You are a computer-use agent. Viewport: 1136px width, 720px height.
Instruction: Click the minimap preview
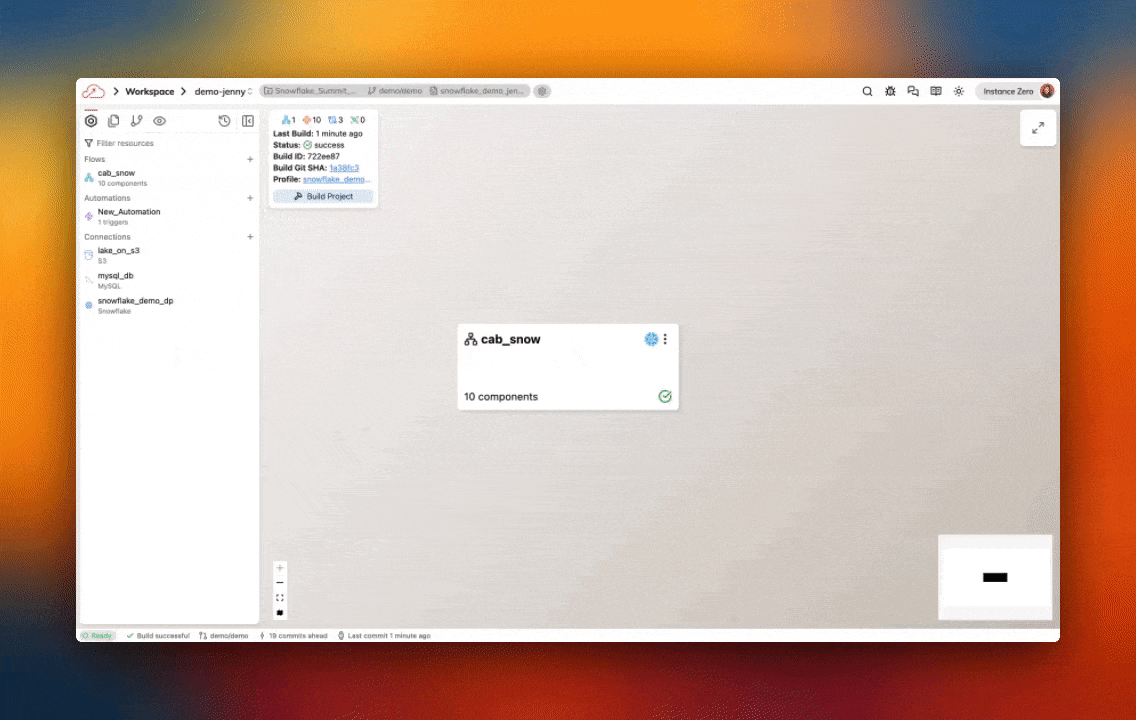[995, 577]
